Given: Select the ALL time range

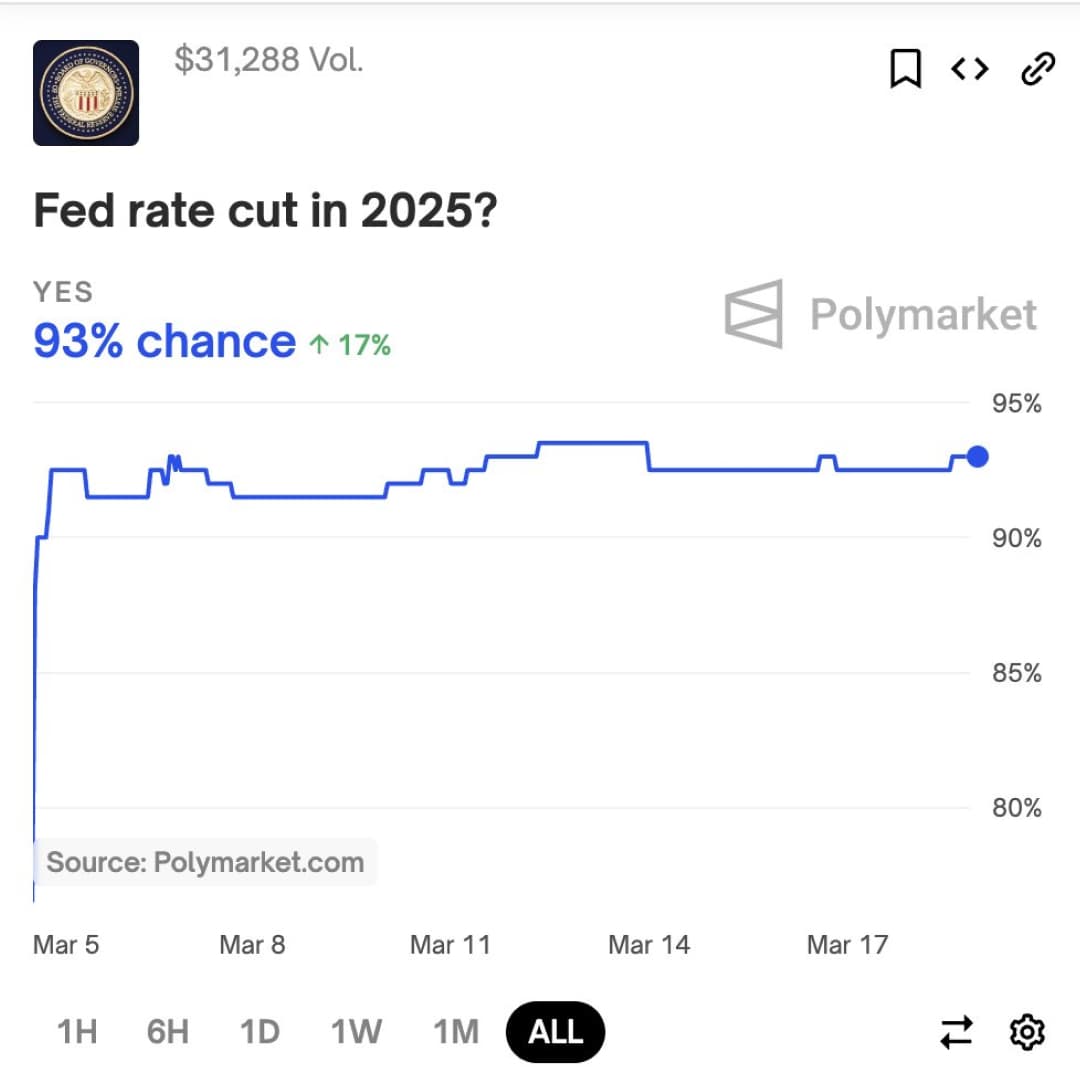Looking at the screenshot, I should tap(556, 1031).
